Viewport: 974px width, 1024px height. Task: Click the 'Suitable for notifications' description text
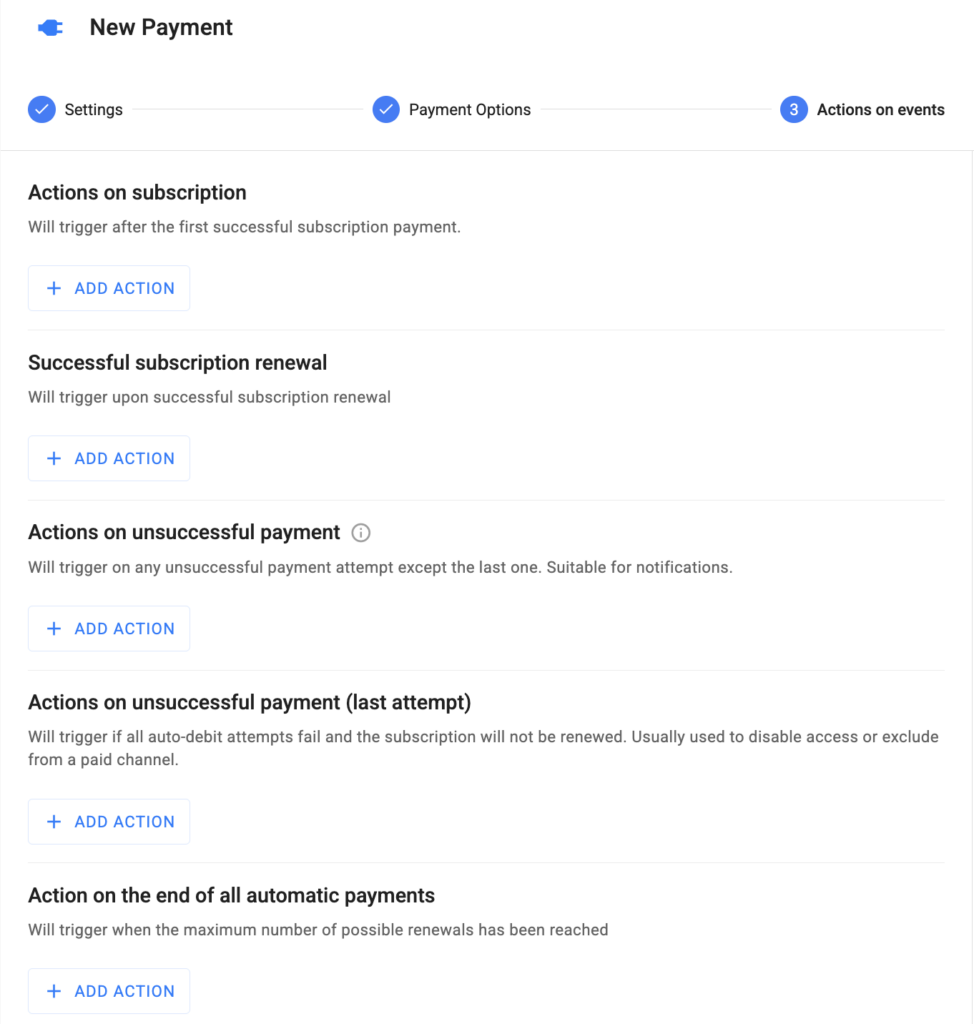pyautogui.click(x=639, y=567)
